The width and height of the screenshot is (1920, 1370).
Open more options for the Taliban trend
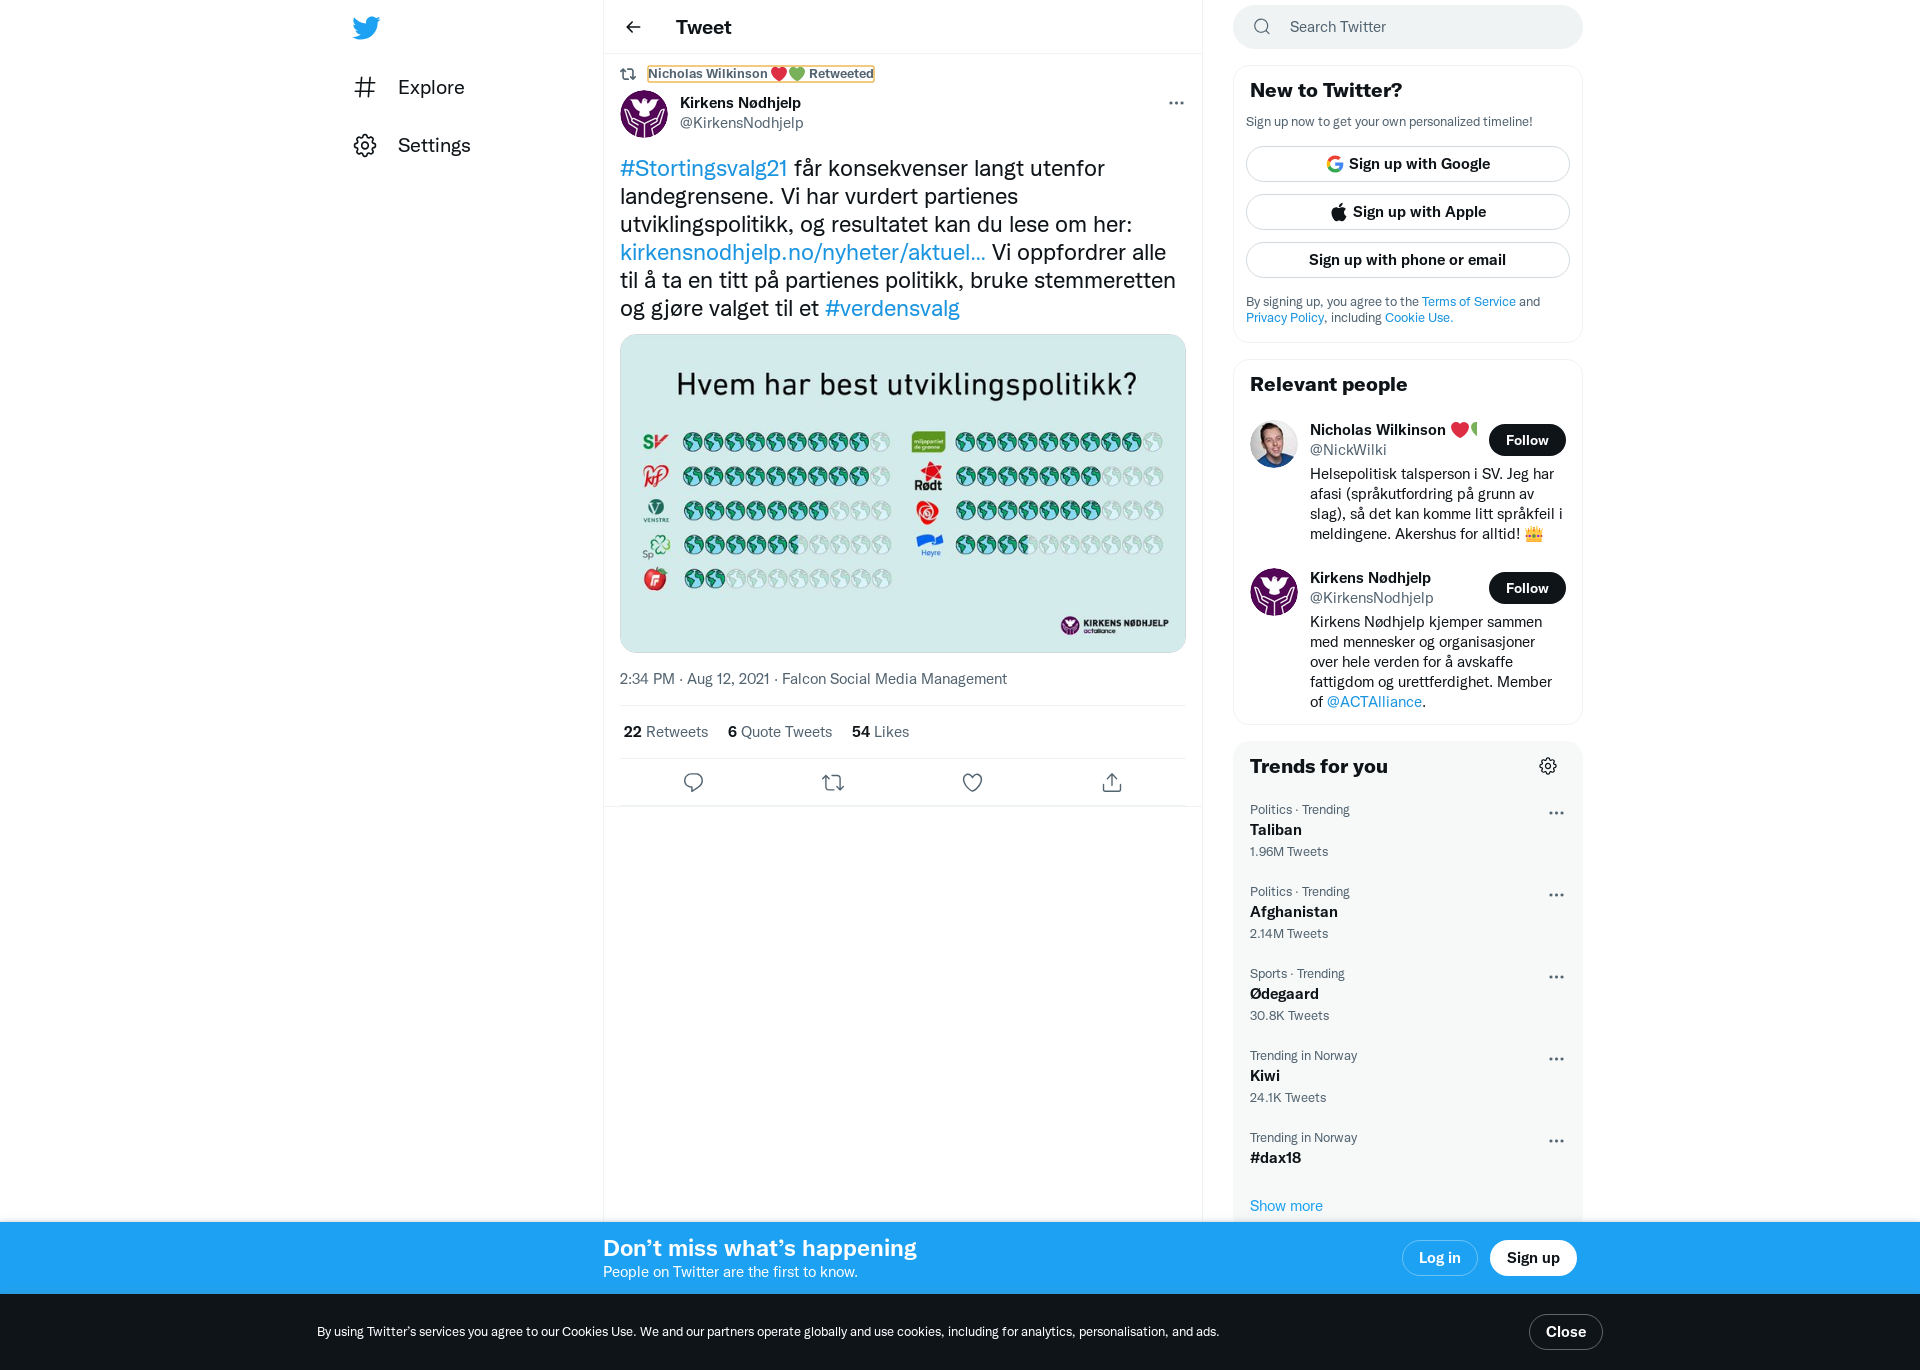[1556, 813]
